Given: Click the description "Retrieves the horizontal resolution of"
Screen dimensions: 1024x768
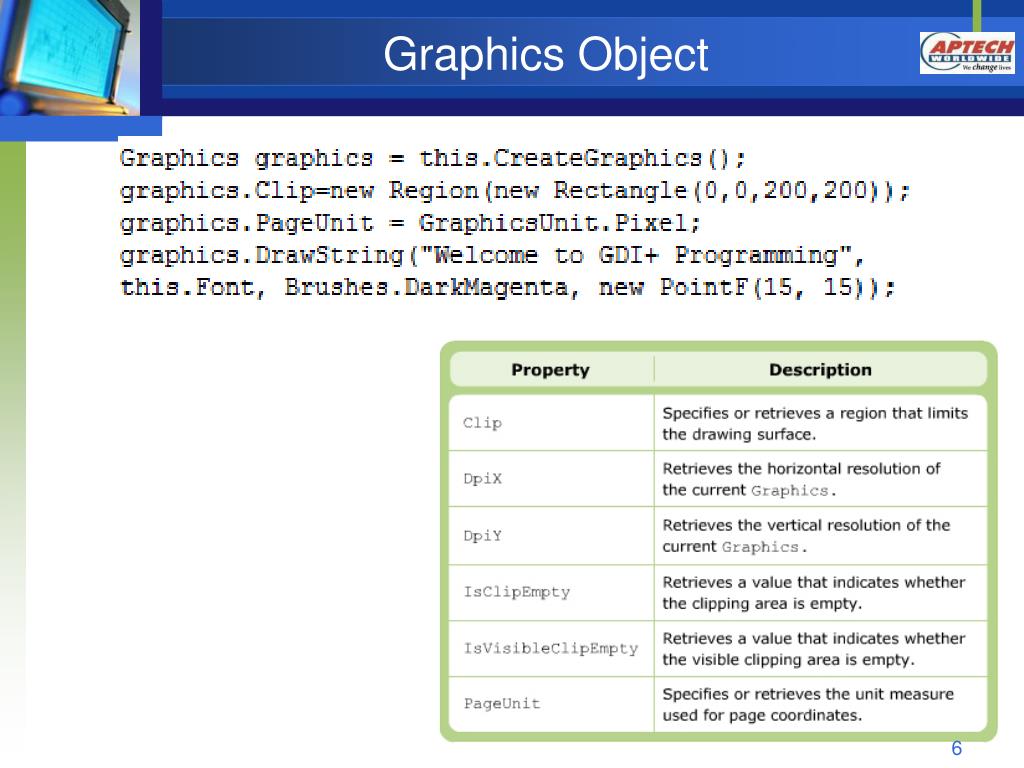Looking at the screenshot, I should 801,469.
